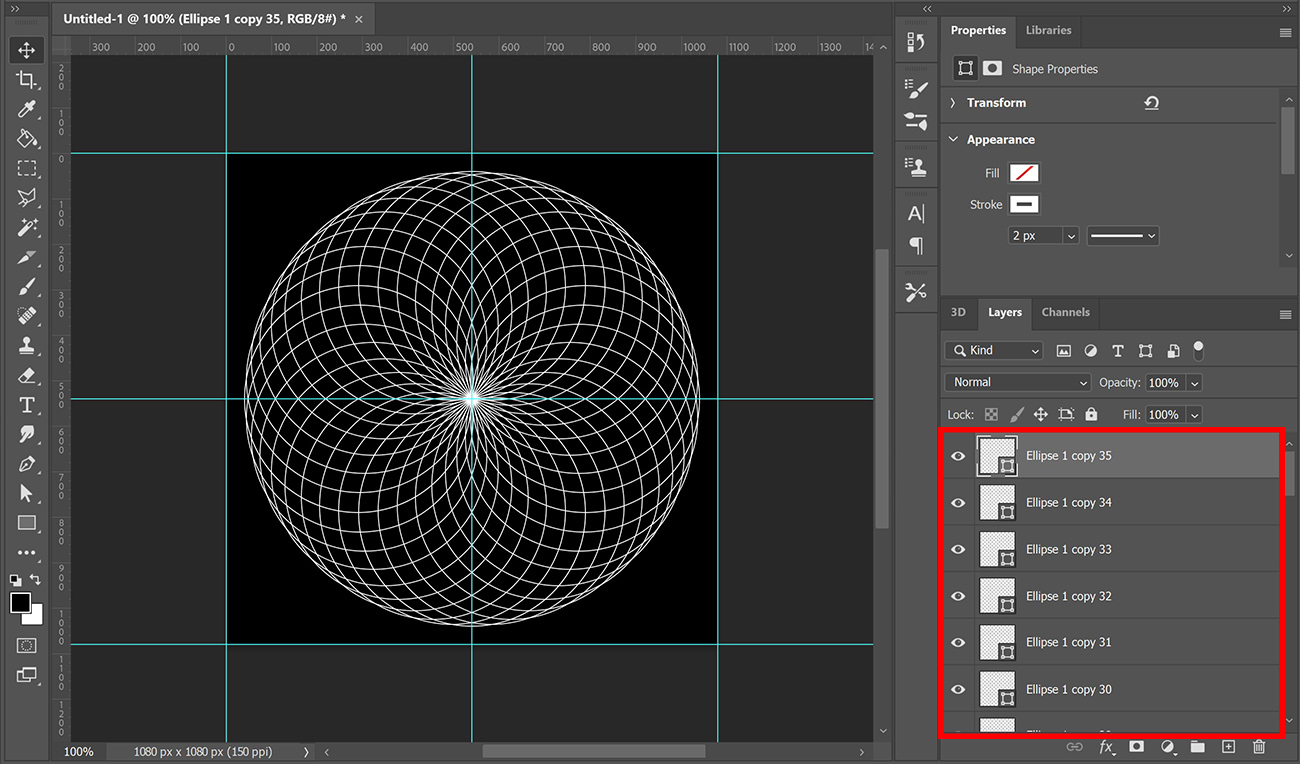The width and height of the screenshot is (1300, 764).
Task: Add a new layer in the Layers panel
Action: pos(1228,746)
